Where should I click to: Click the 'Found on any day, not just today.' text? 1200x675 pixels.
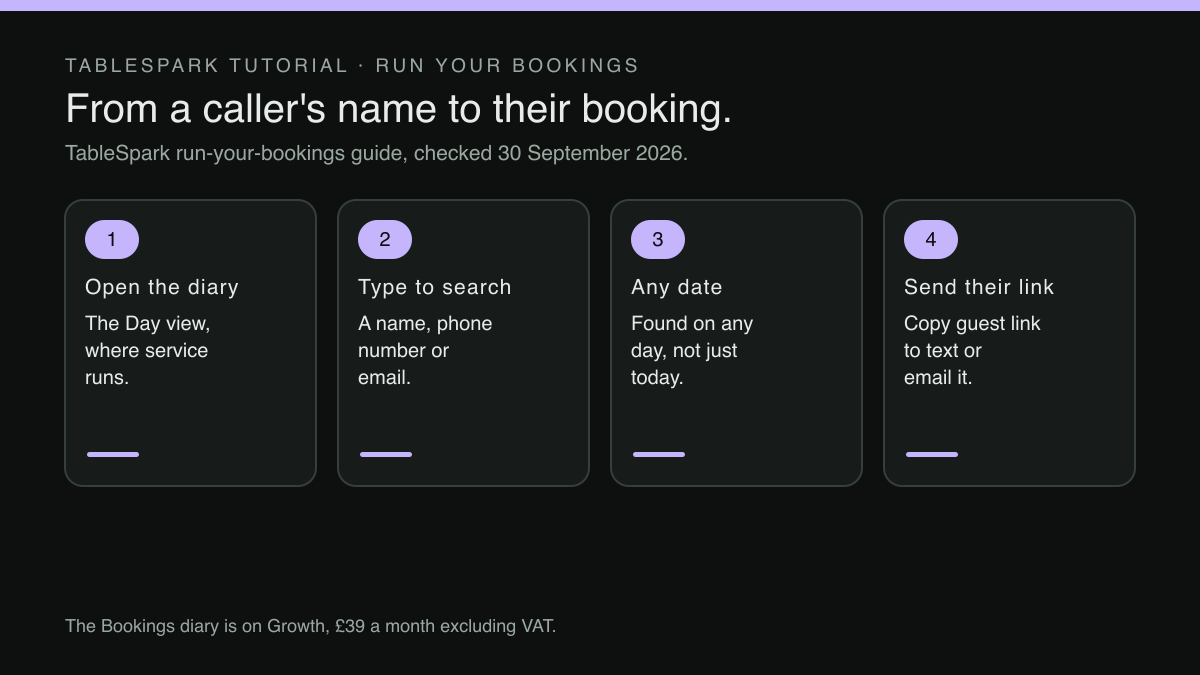click(692, 350)
